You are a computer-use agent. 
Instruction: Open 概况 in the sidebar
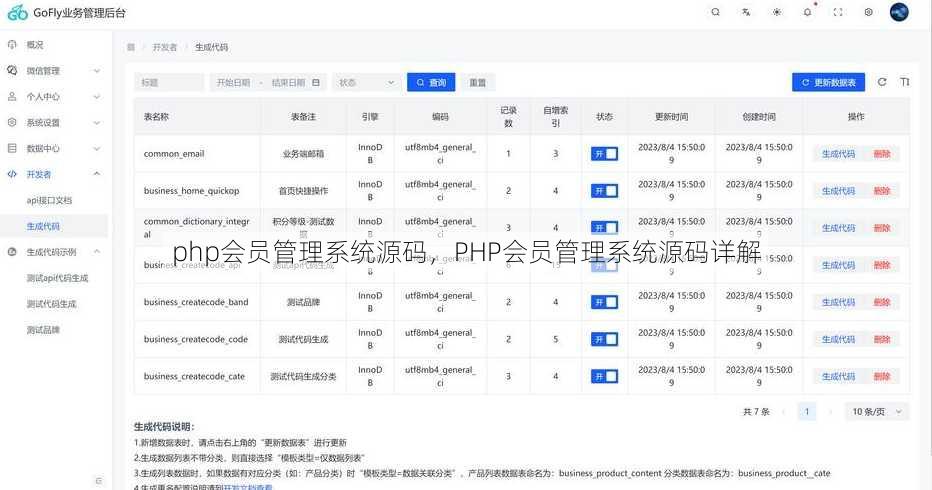[34, 45]
